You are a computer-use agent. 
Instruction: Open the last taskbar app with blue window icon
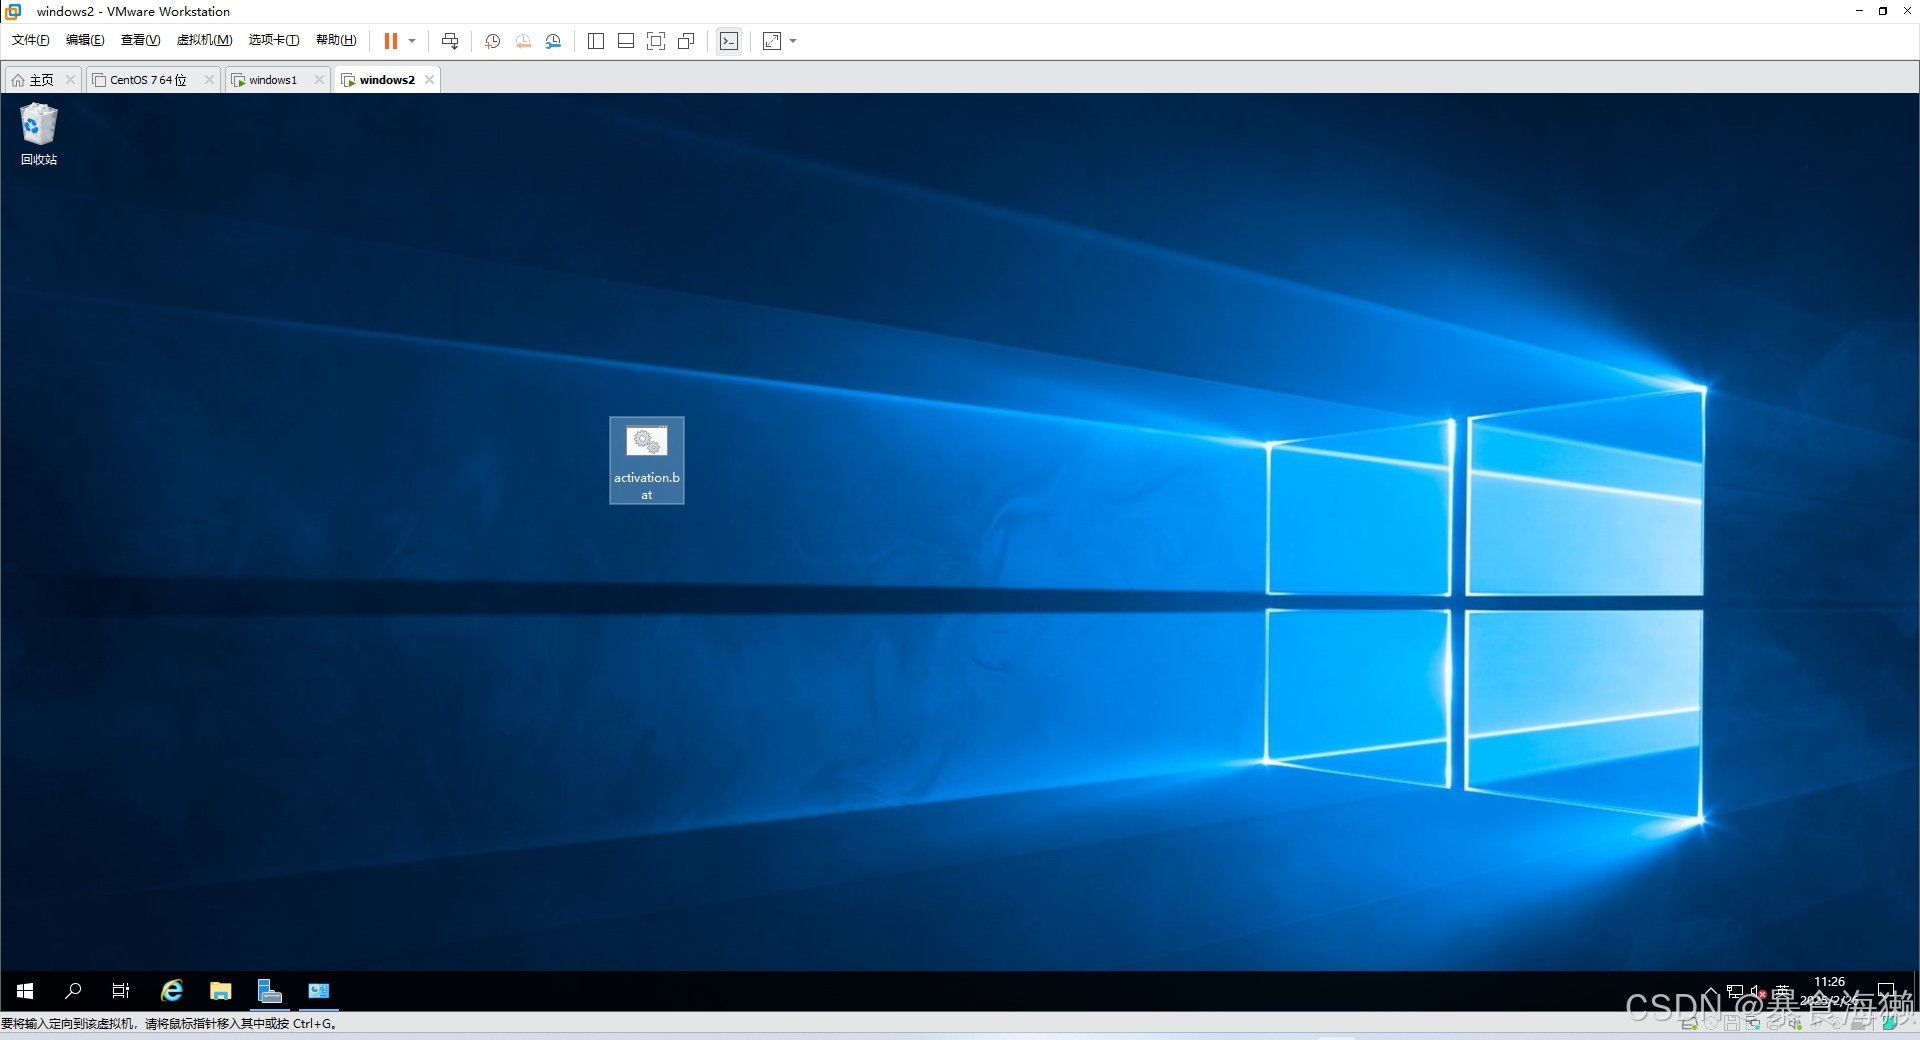click(319, 991)
